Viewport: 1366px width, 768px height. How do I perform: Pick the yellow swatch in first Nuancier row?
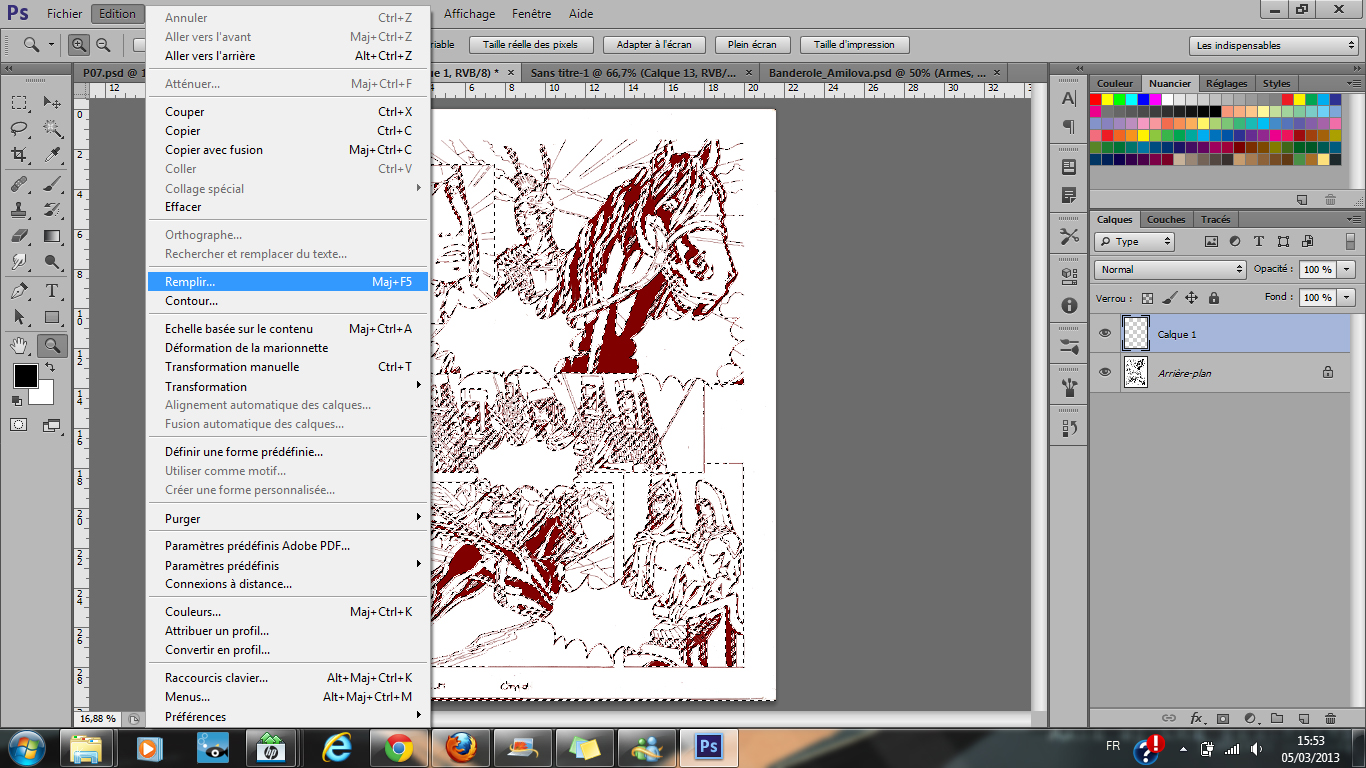(x=1107, y=99)
